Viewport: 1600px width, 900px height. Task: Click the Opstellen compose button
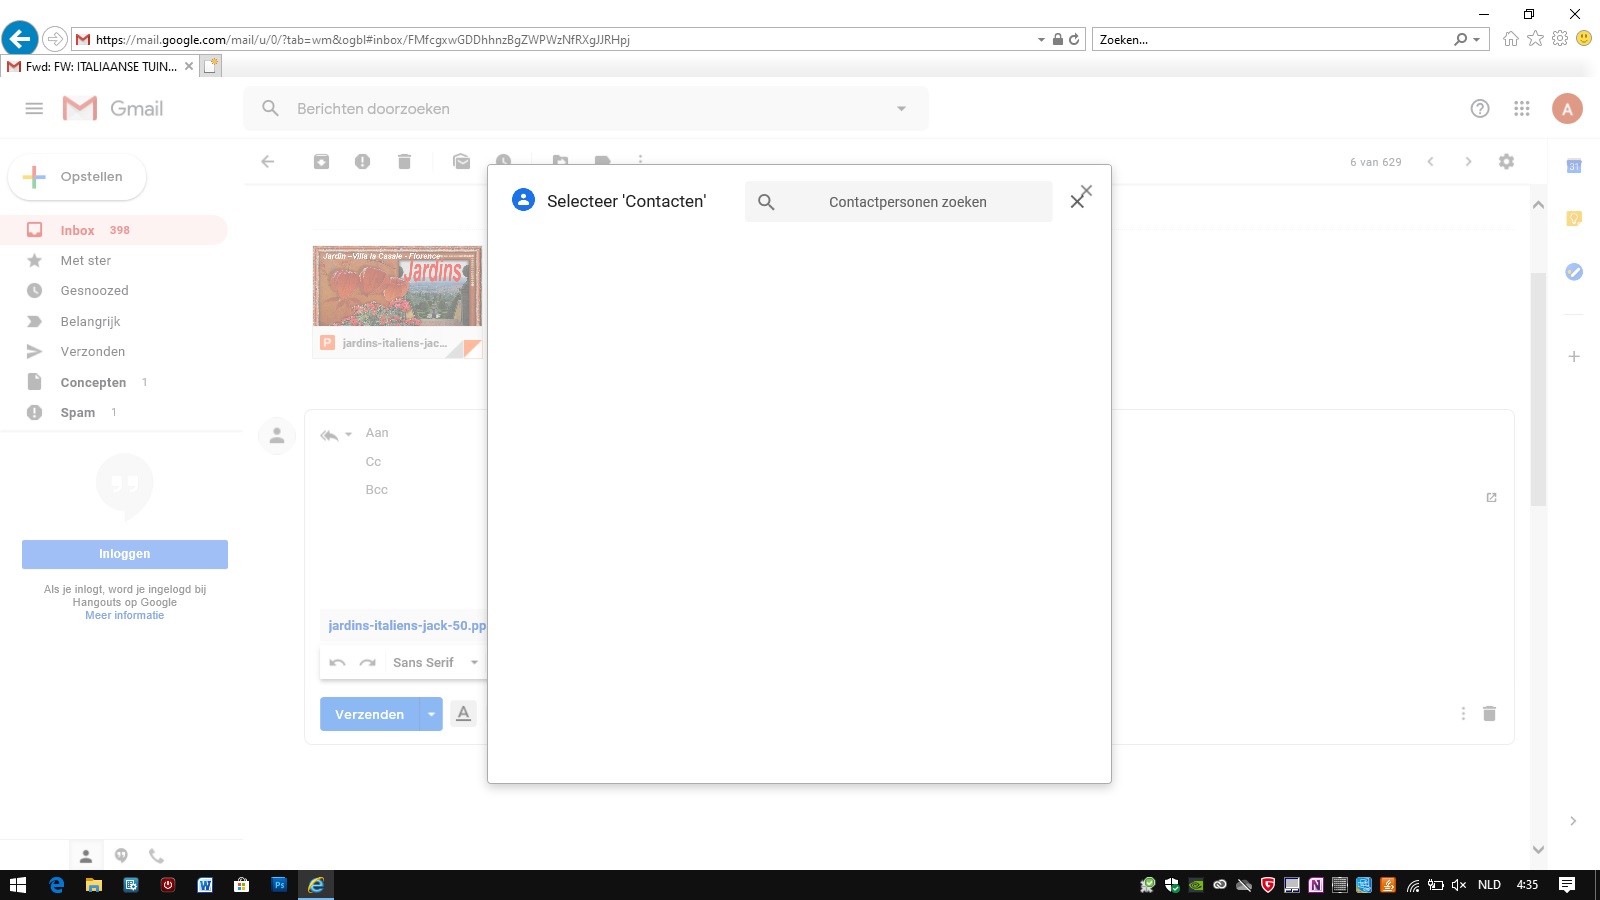(x=78, y=177)
